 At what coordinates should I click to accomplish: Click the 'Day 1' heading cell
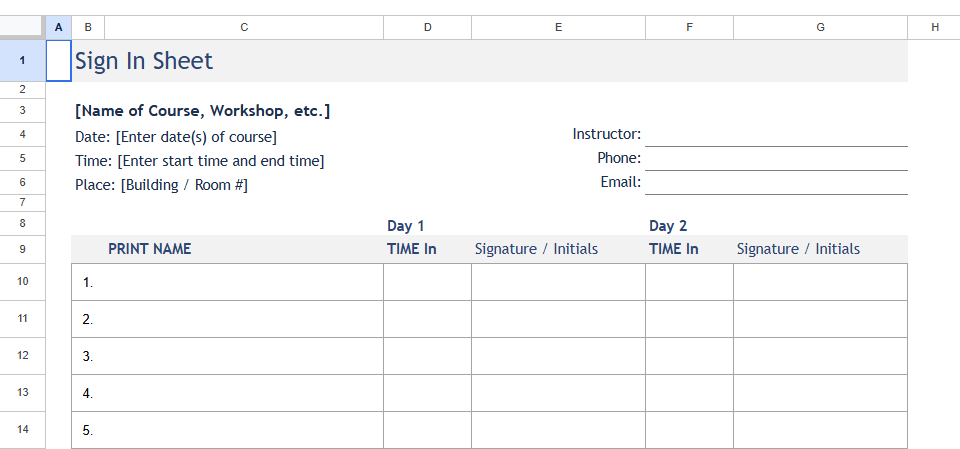tap(406, 226)
